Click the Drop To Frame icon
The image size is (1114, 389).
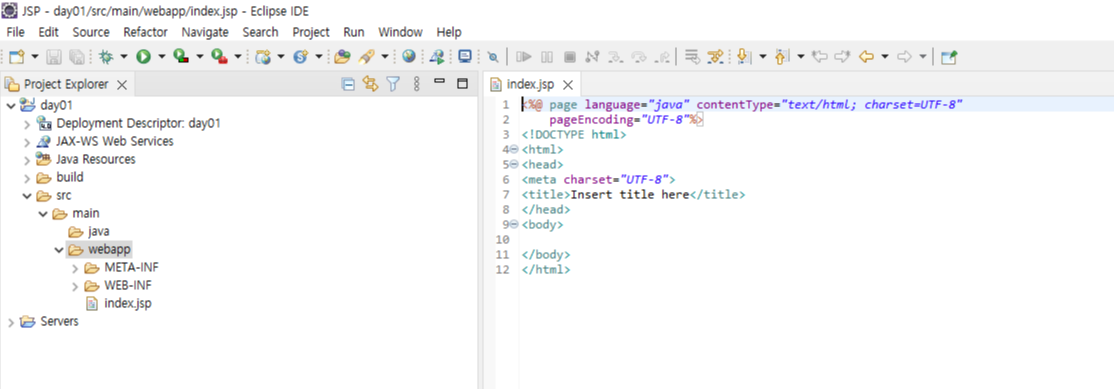tap(693, 57)
